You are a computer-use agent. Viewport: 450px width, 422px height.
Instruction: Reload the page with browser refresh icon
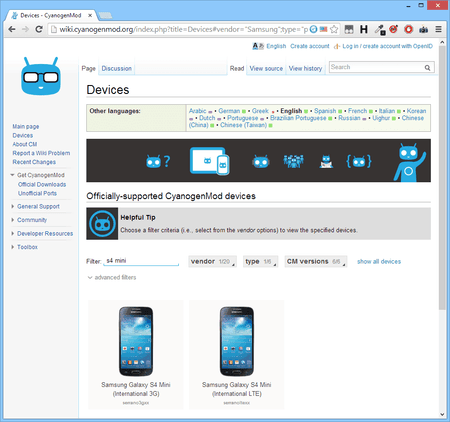pos(39,29)
